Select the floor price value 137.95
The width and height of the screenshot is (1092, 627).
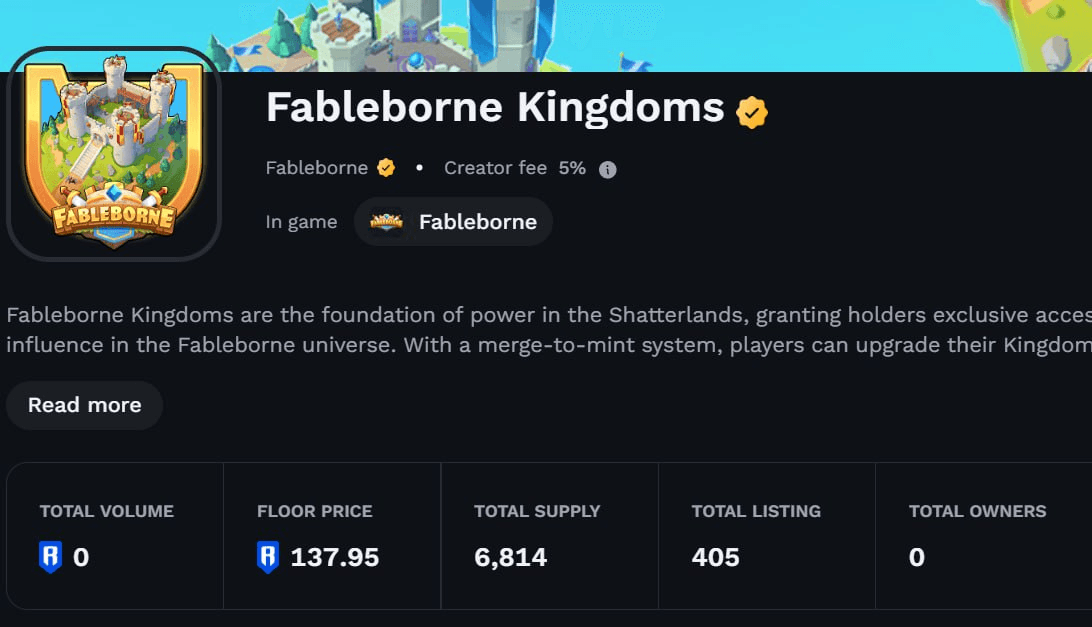coord(334,557)
